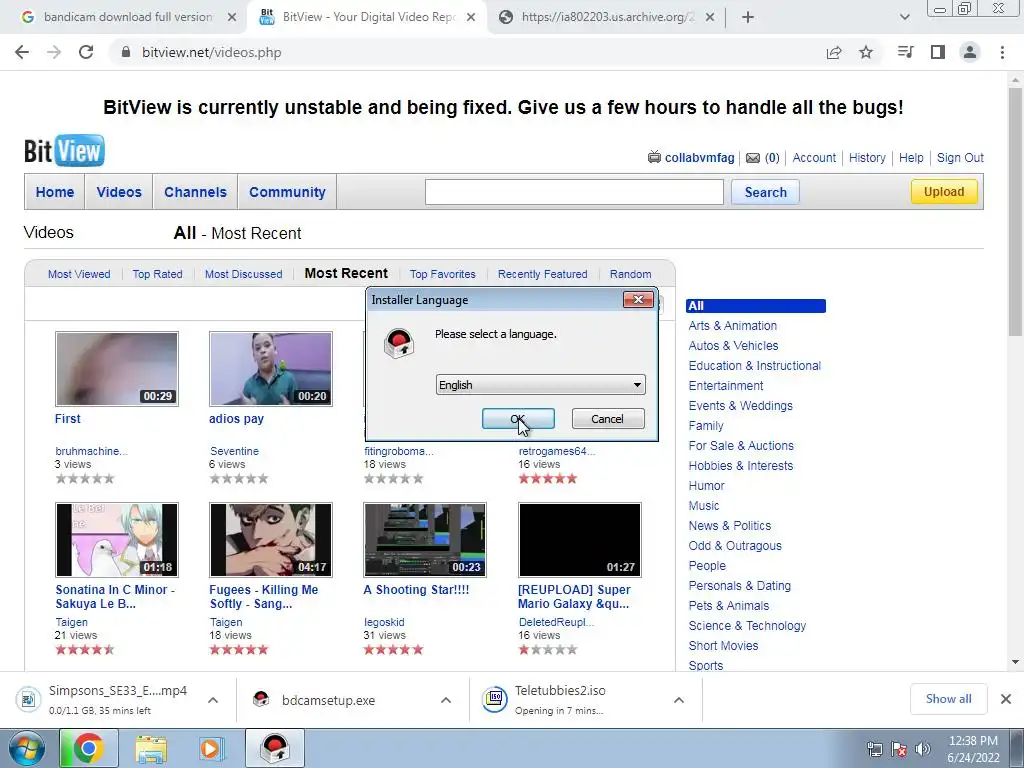Screen dimensions: 1024x768
Task: Click the share page icon in address bar
Action: [x=834, y=52]
